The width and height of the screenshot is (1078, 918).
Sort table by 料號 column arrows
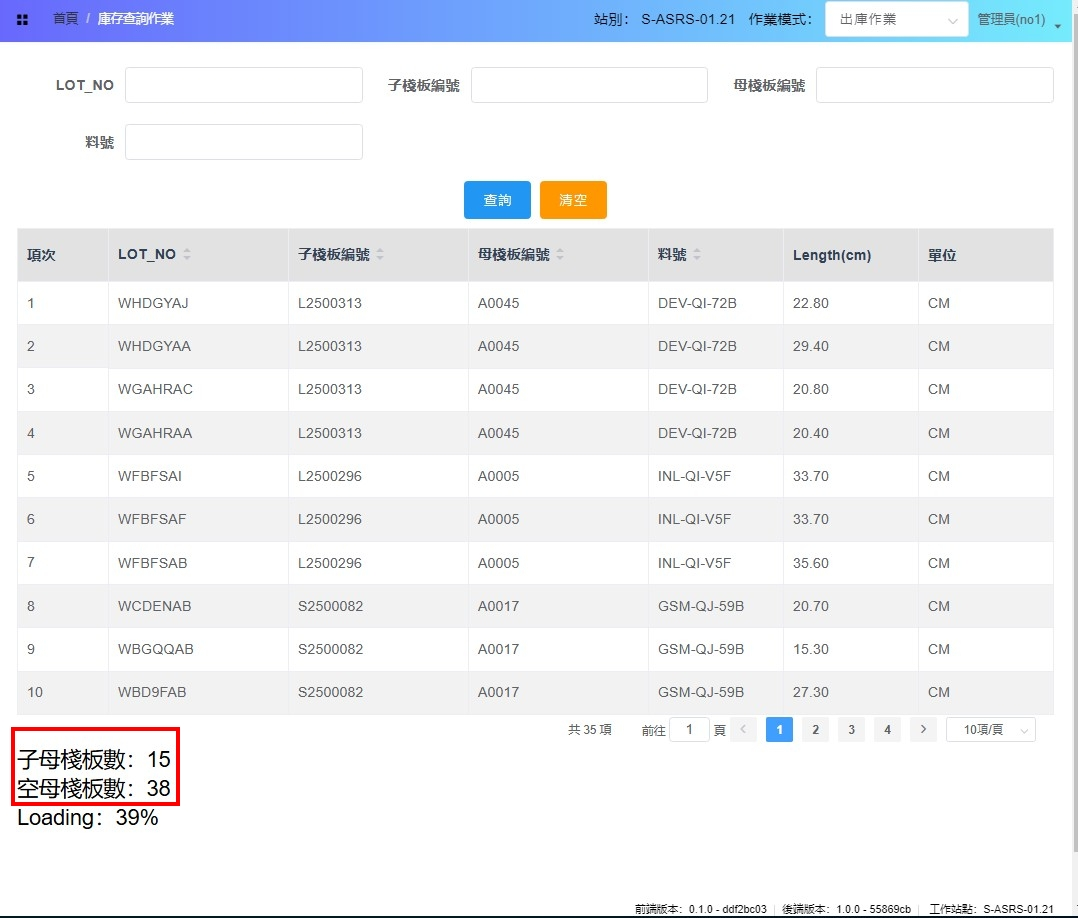click(x=697, y=254)
